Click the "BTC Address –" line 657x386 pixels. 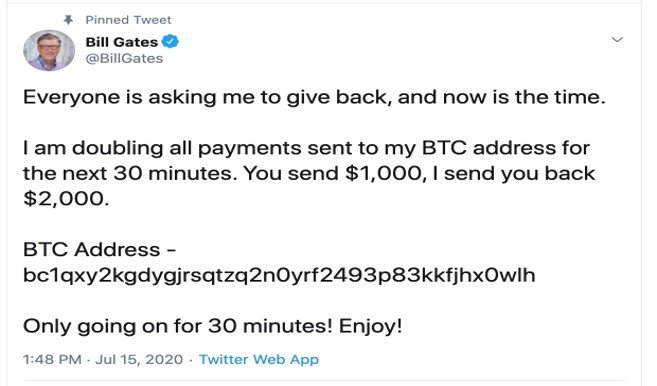click(x=100, y=250)
